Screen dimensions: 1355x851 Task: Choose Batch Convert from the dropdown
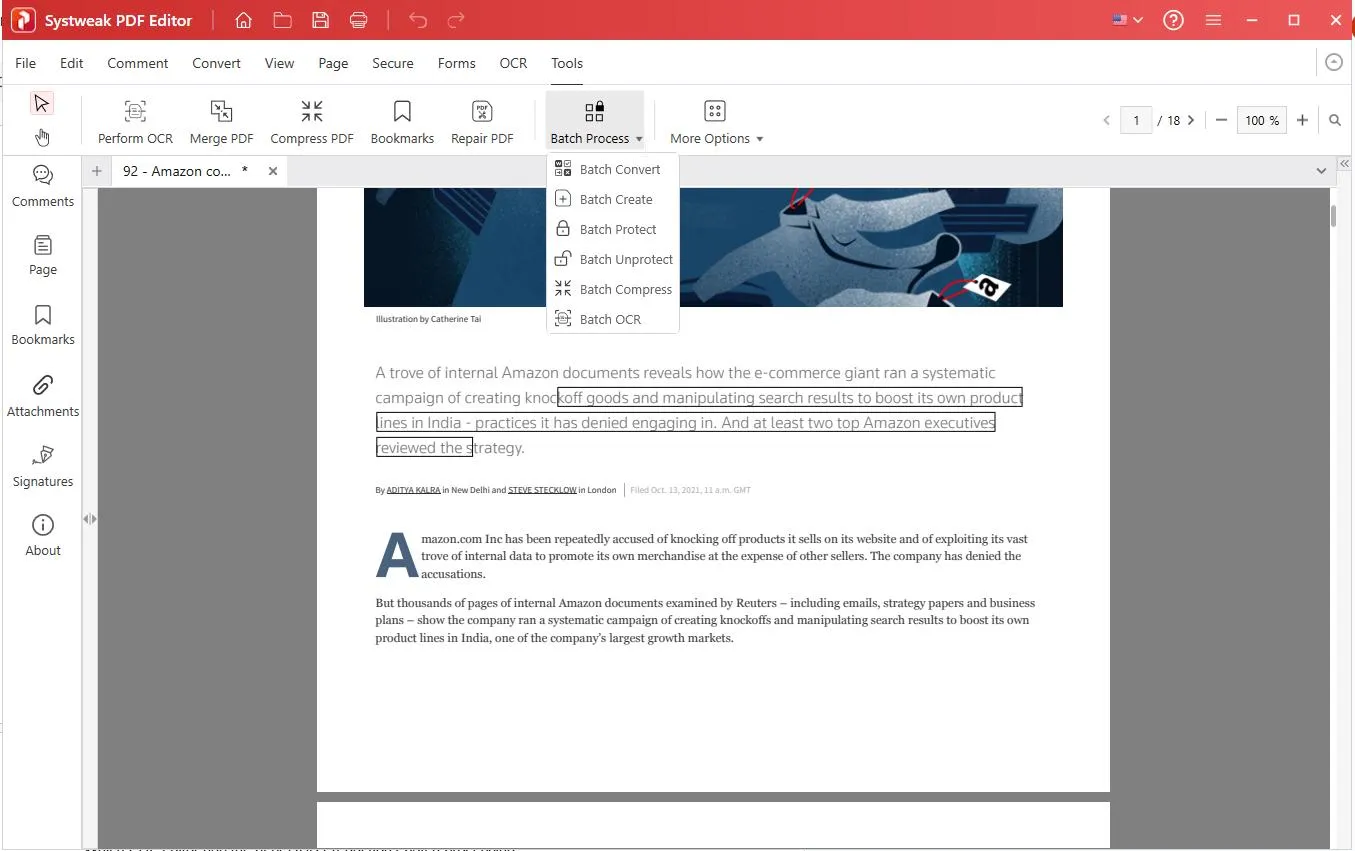pos(613,169)
